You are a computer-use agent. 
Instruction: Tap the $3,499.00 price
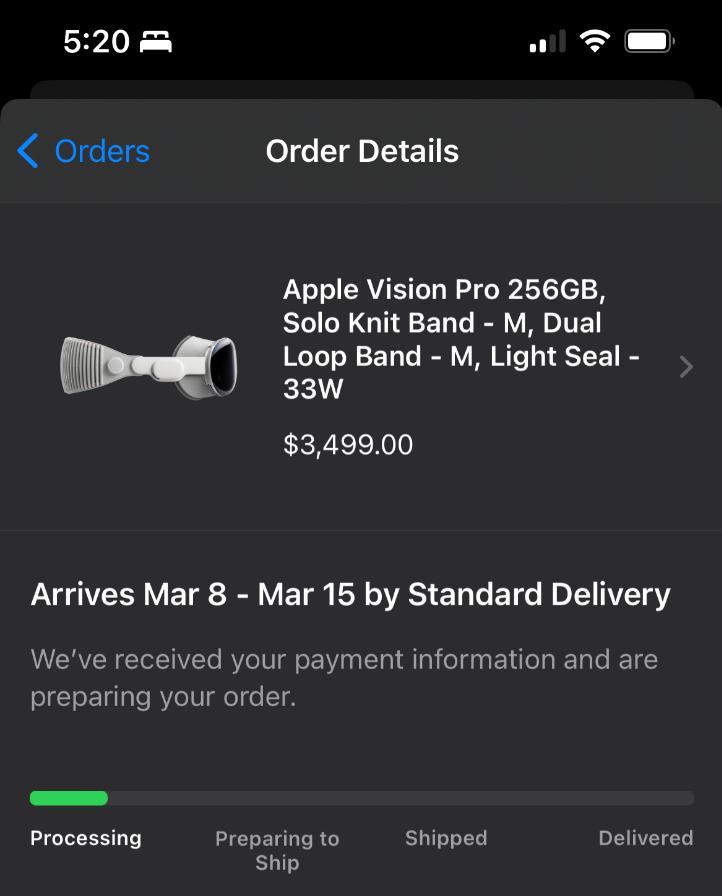348,445
